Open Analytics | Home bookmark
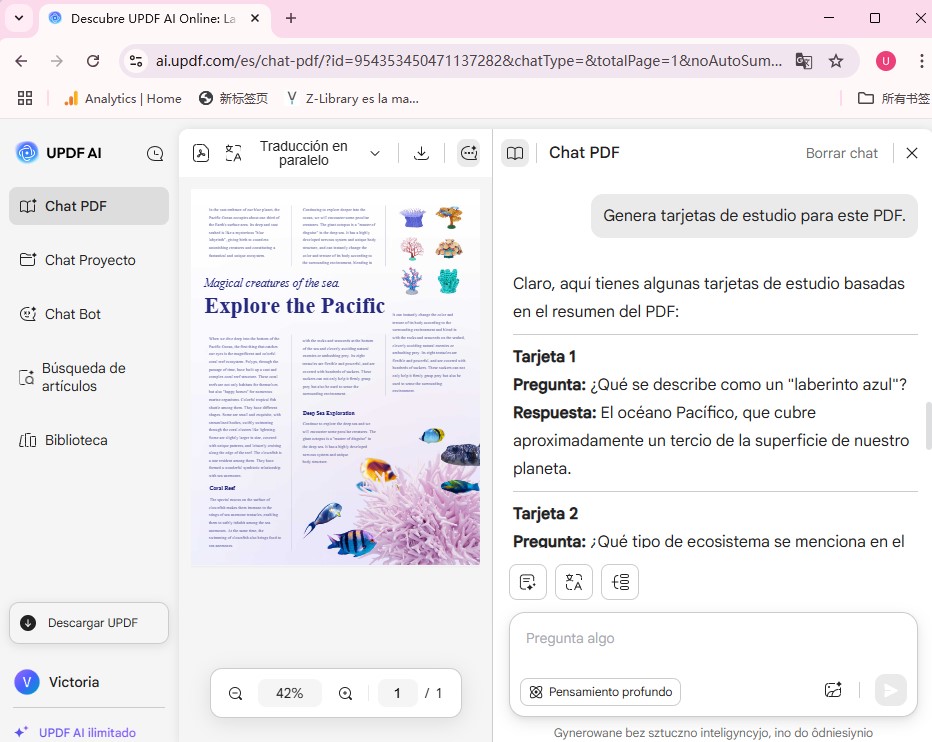 coord(122,99)
